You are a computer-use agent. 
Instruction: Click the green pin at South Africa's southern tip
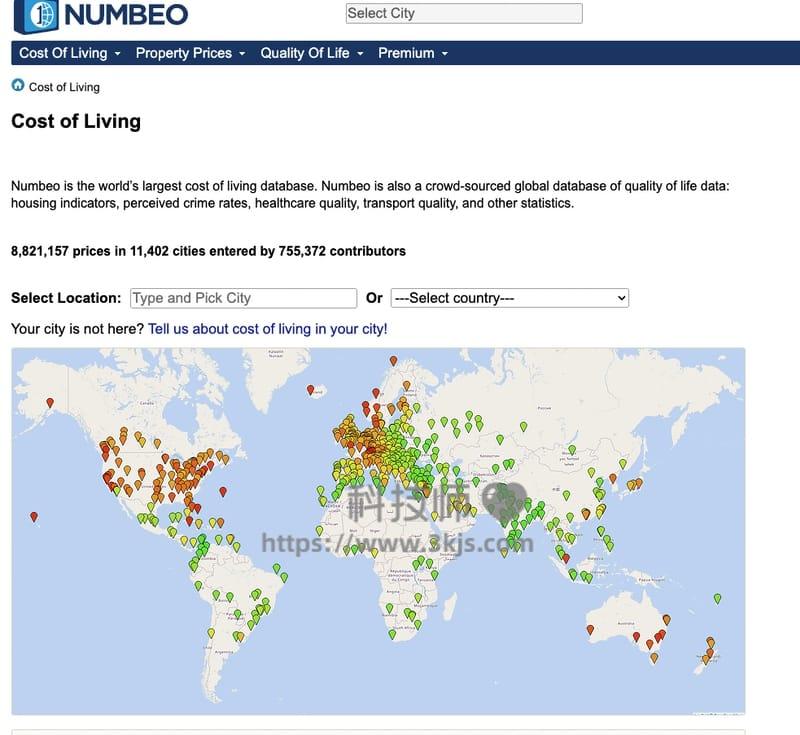click(x=392, y=635)
